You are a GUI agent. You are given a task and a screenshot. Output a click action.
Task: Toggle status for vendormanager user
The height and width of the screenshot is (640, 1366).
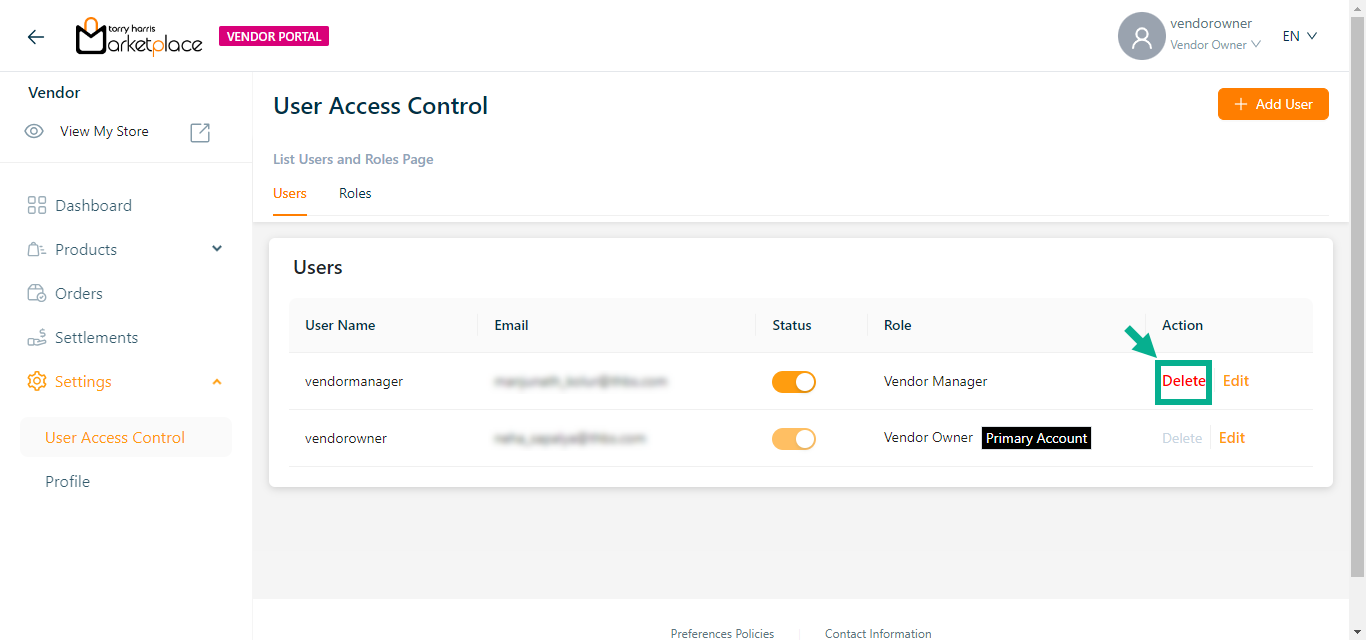click(x=793, y=381)
